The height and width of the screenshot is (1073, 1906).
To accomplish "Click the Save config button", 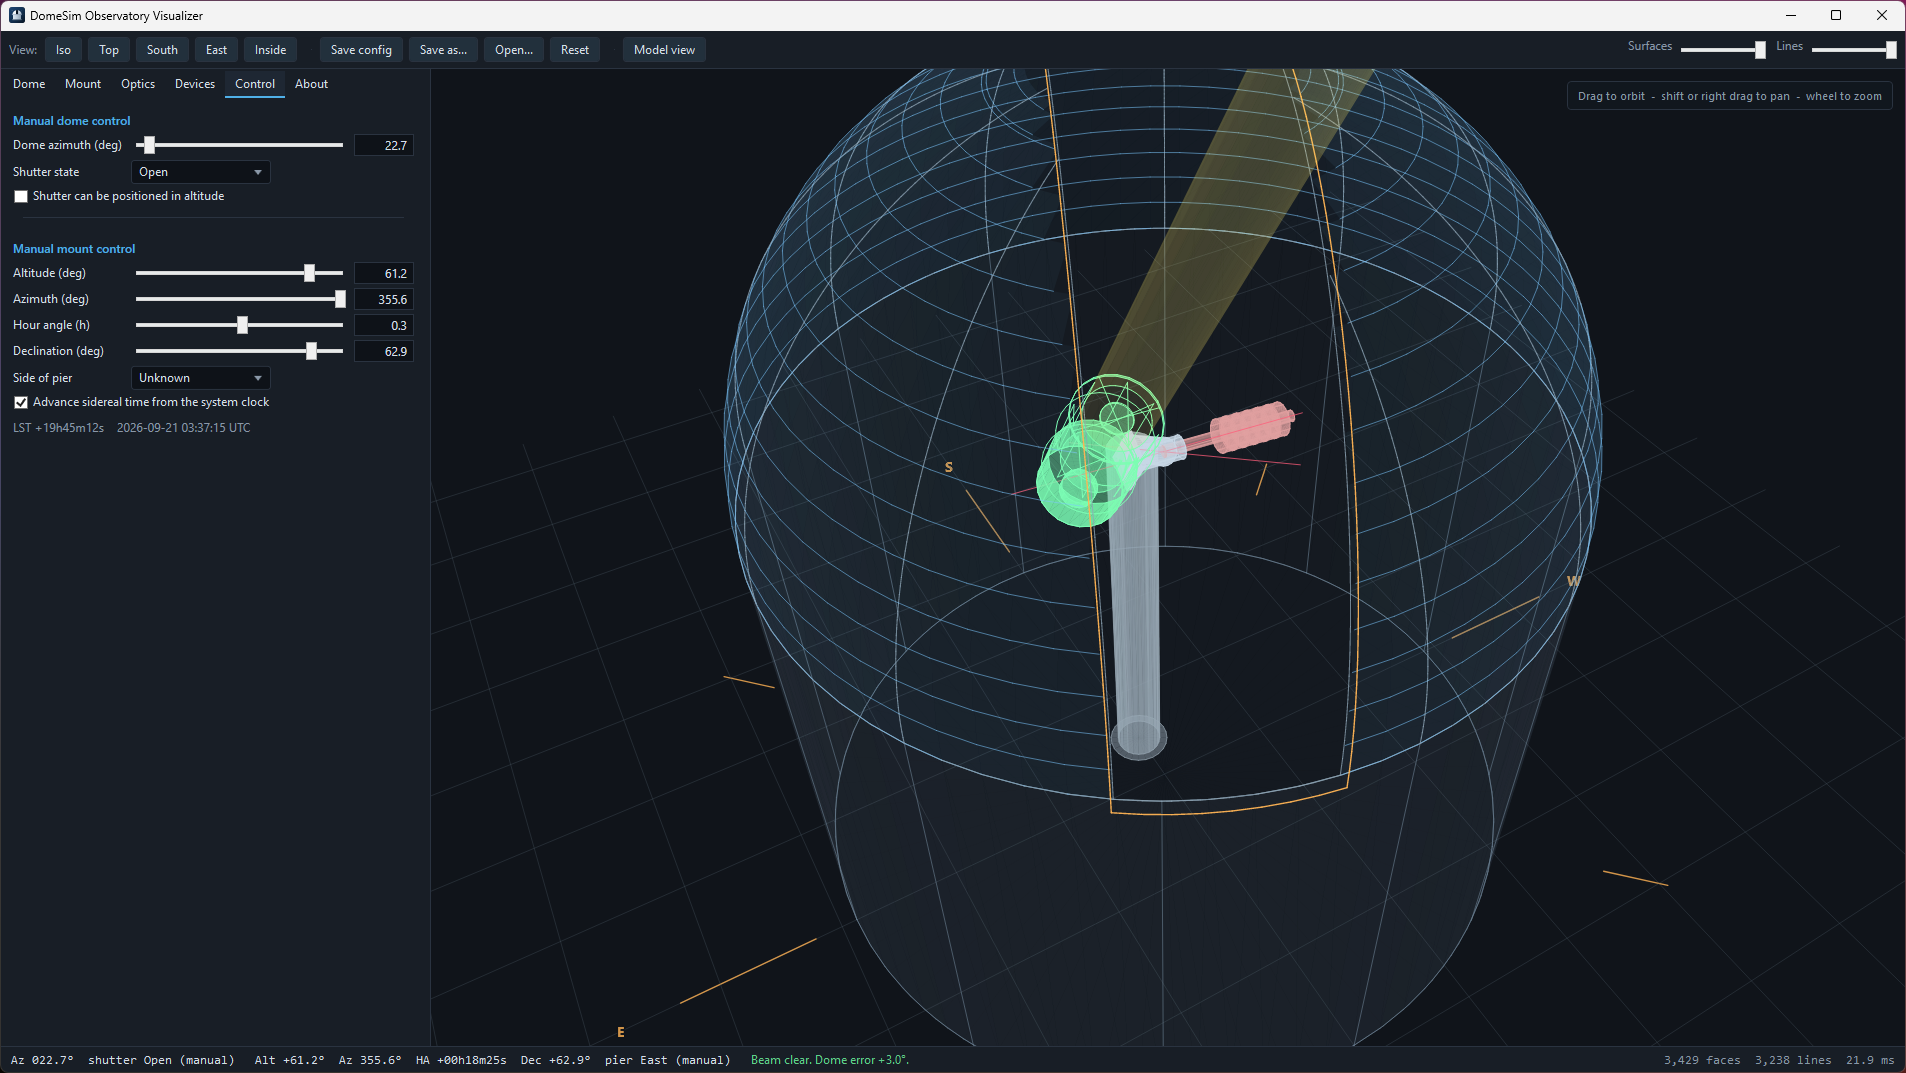I will coord(361,50).
